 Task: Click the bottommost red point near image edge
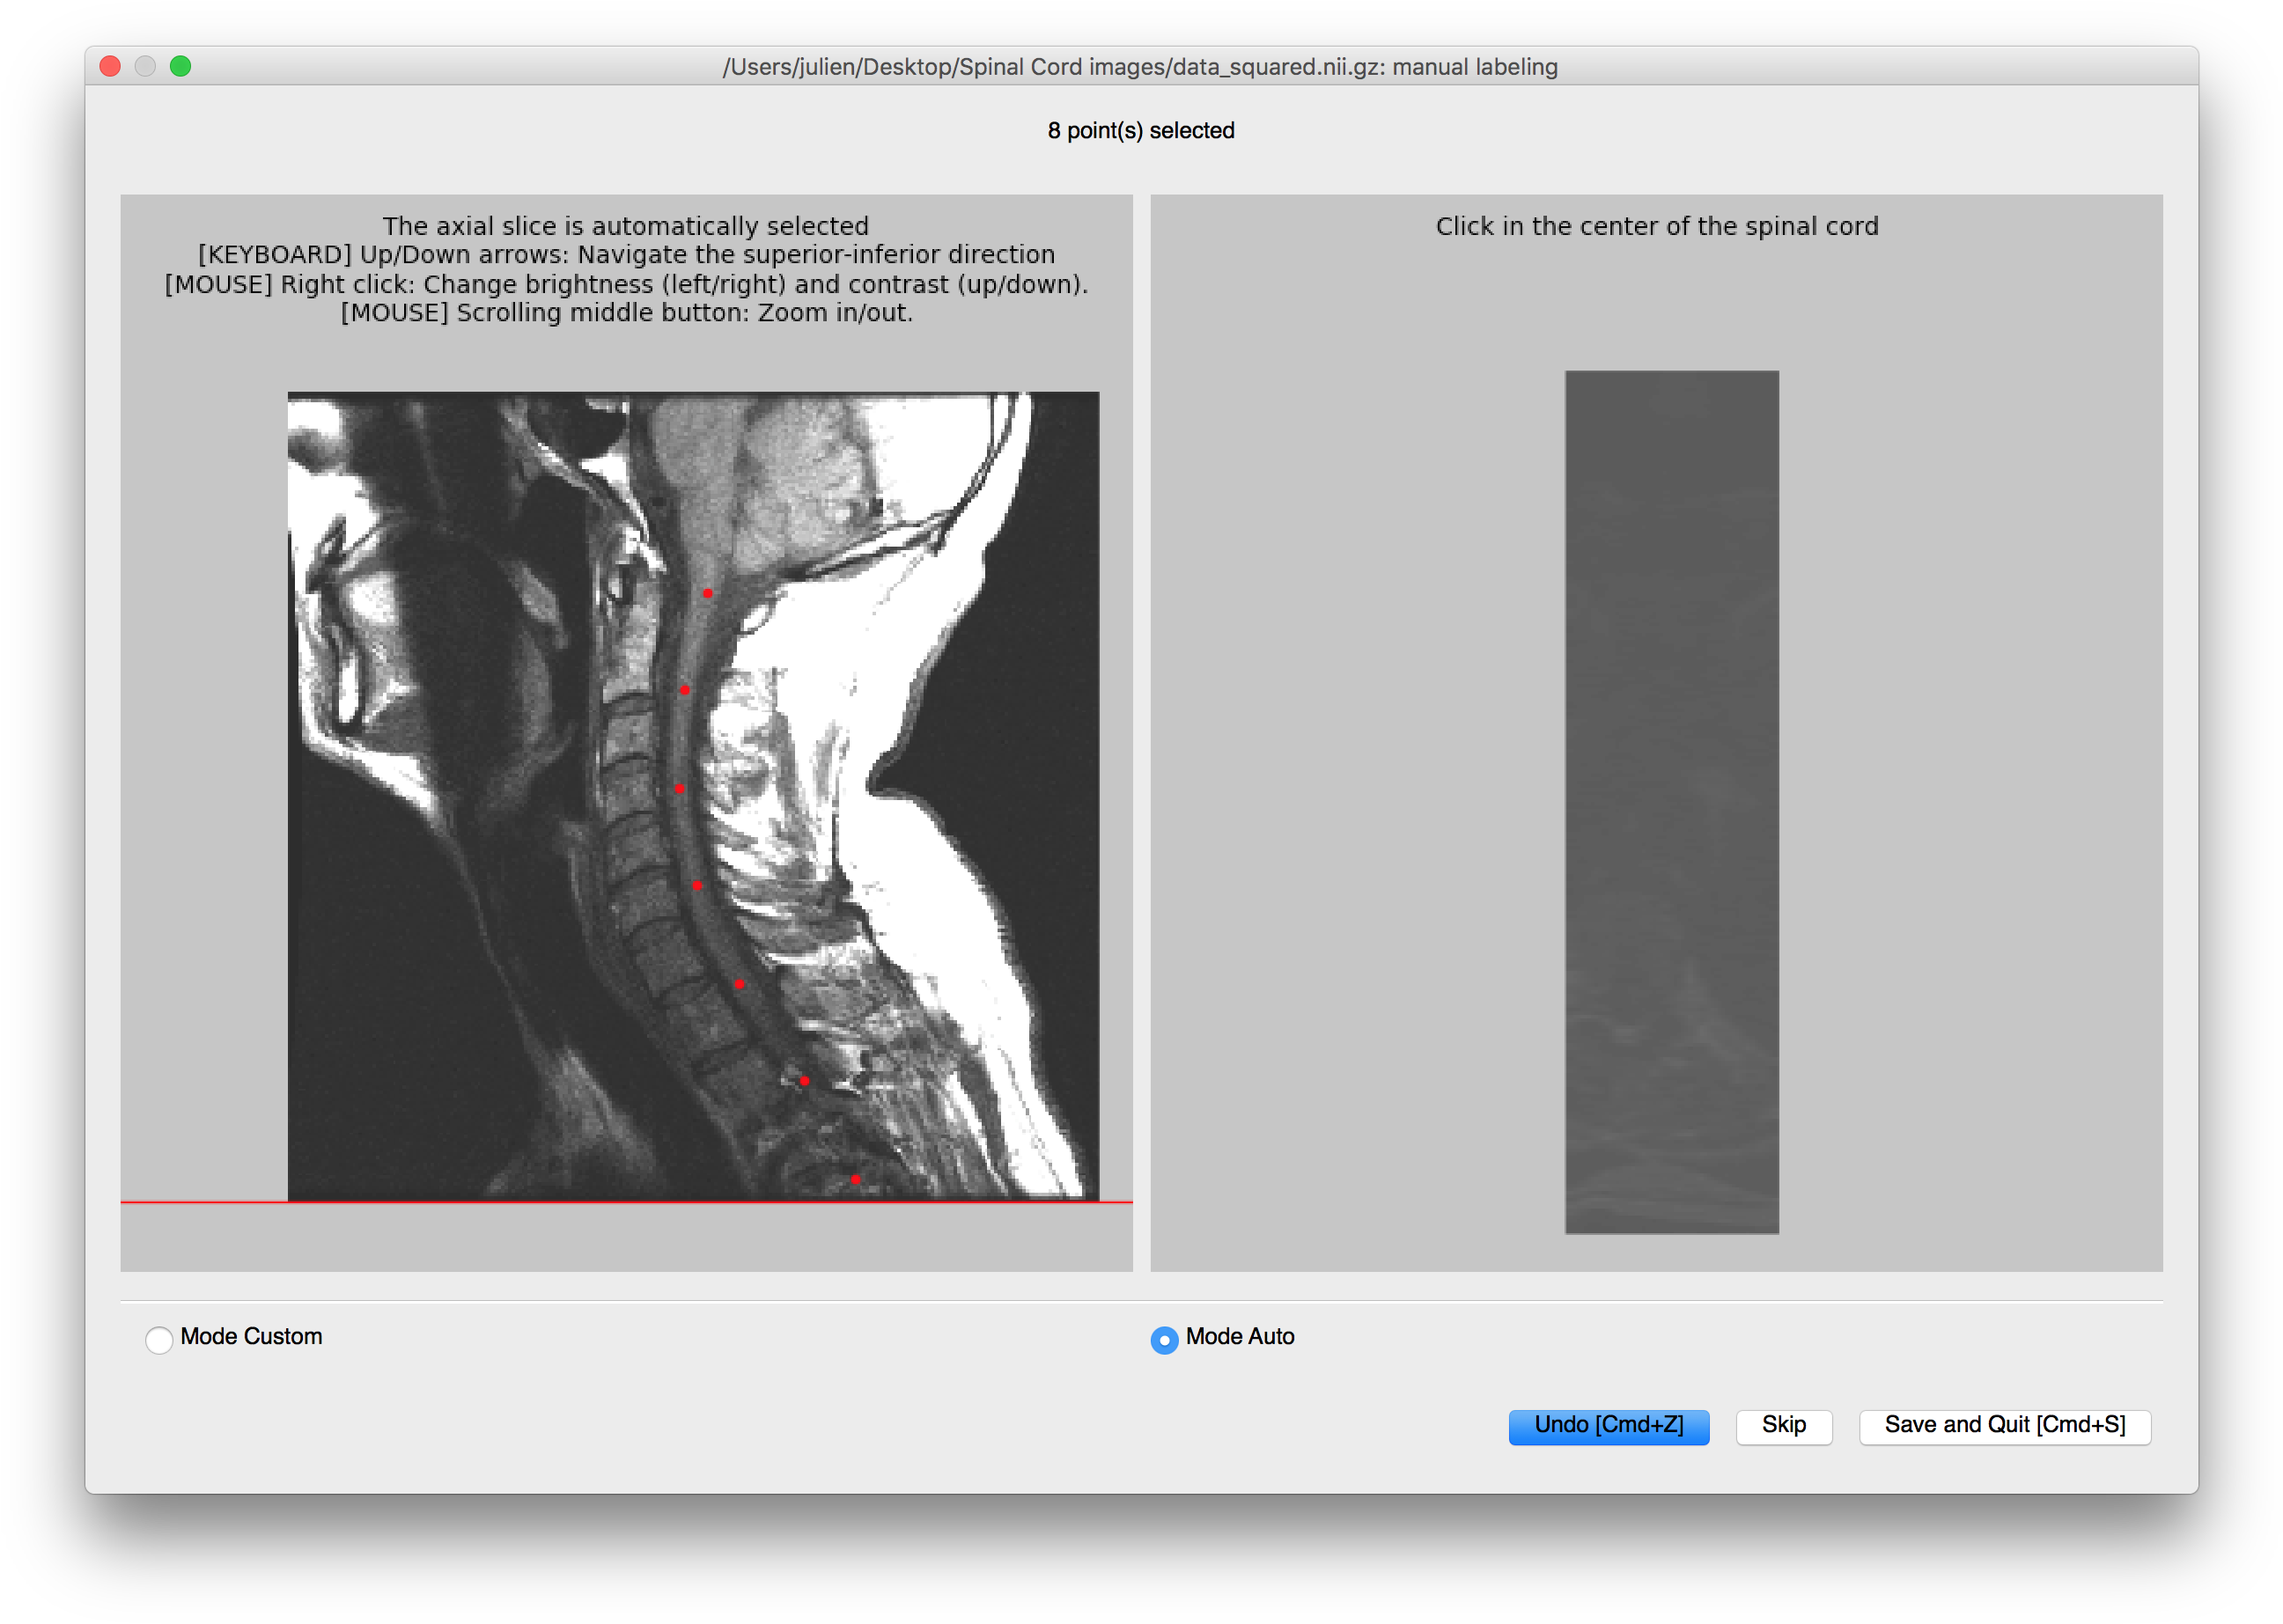coord(855,1179)
